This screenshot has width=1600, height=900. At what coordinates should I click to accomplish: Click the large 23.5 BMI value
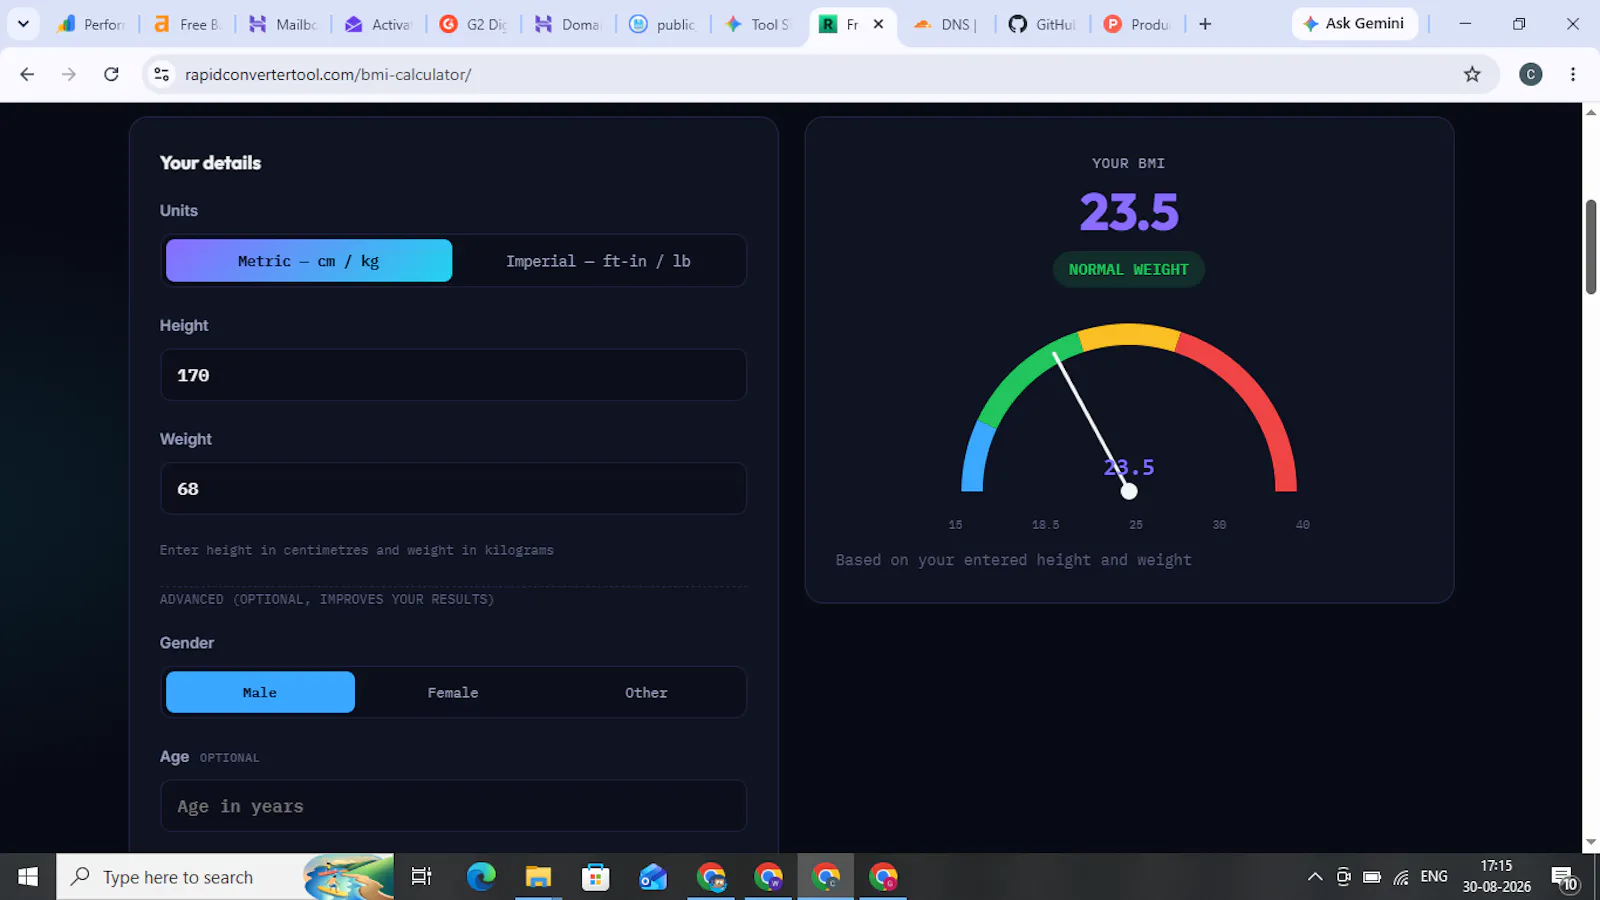pyautogui.click(x=1129, y=212)
